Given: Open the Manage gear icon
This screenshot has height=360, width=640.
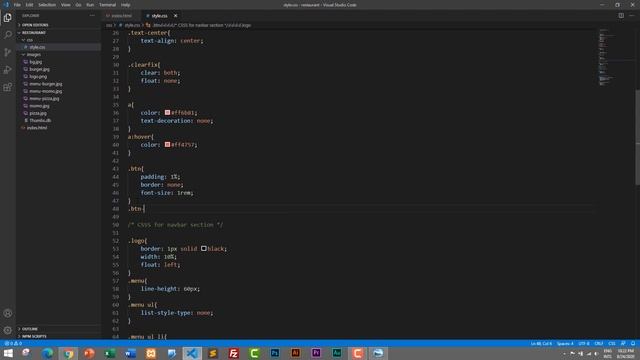Looking at the screenshot, I should click(x=8, y=330).
